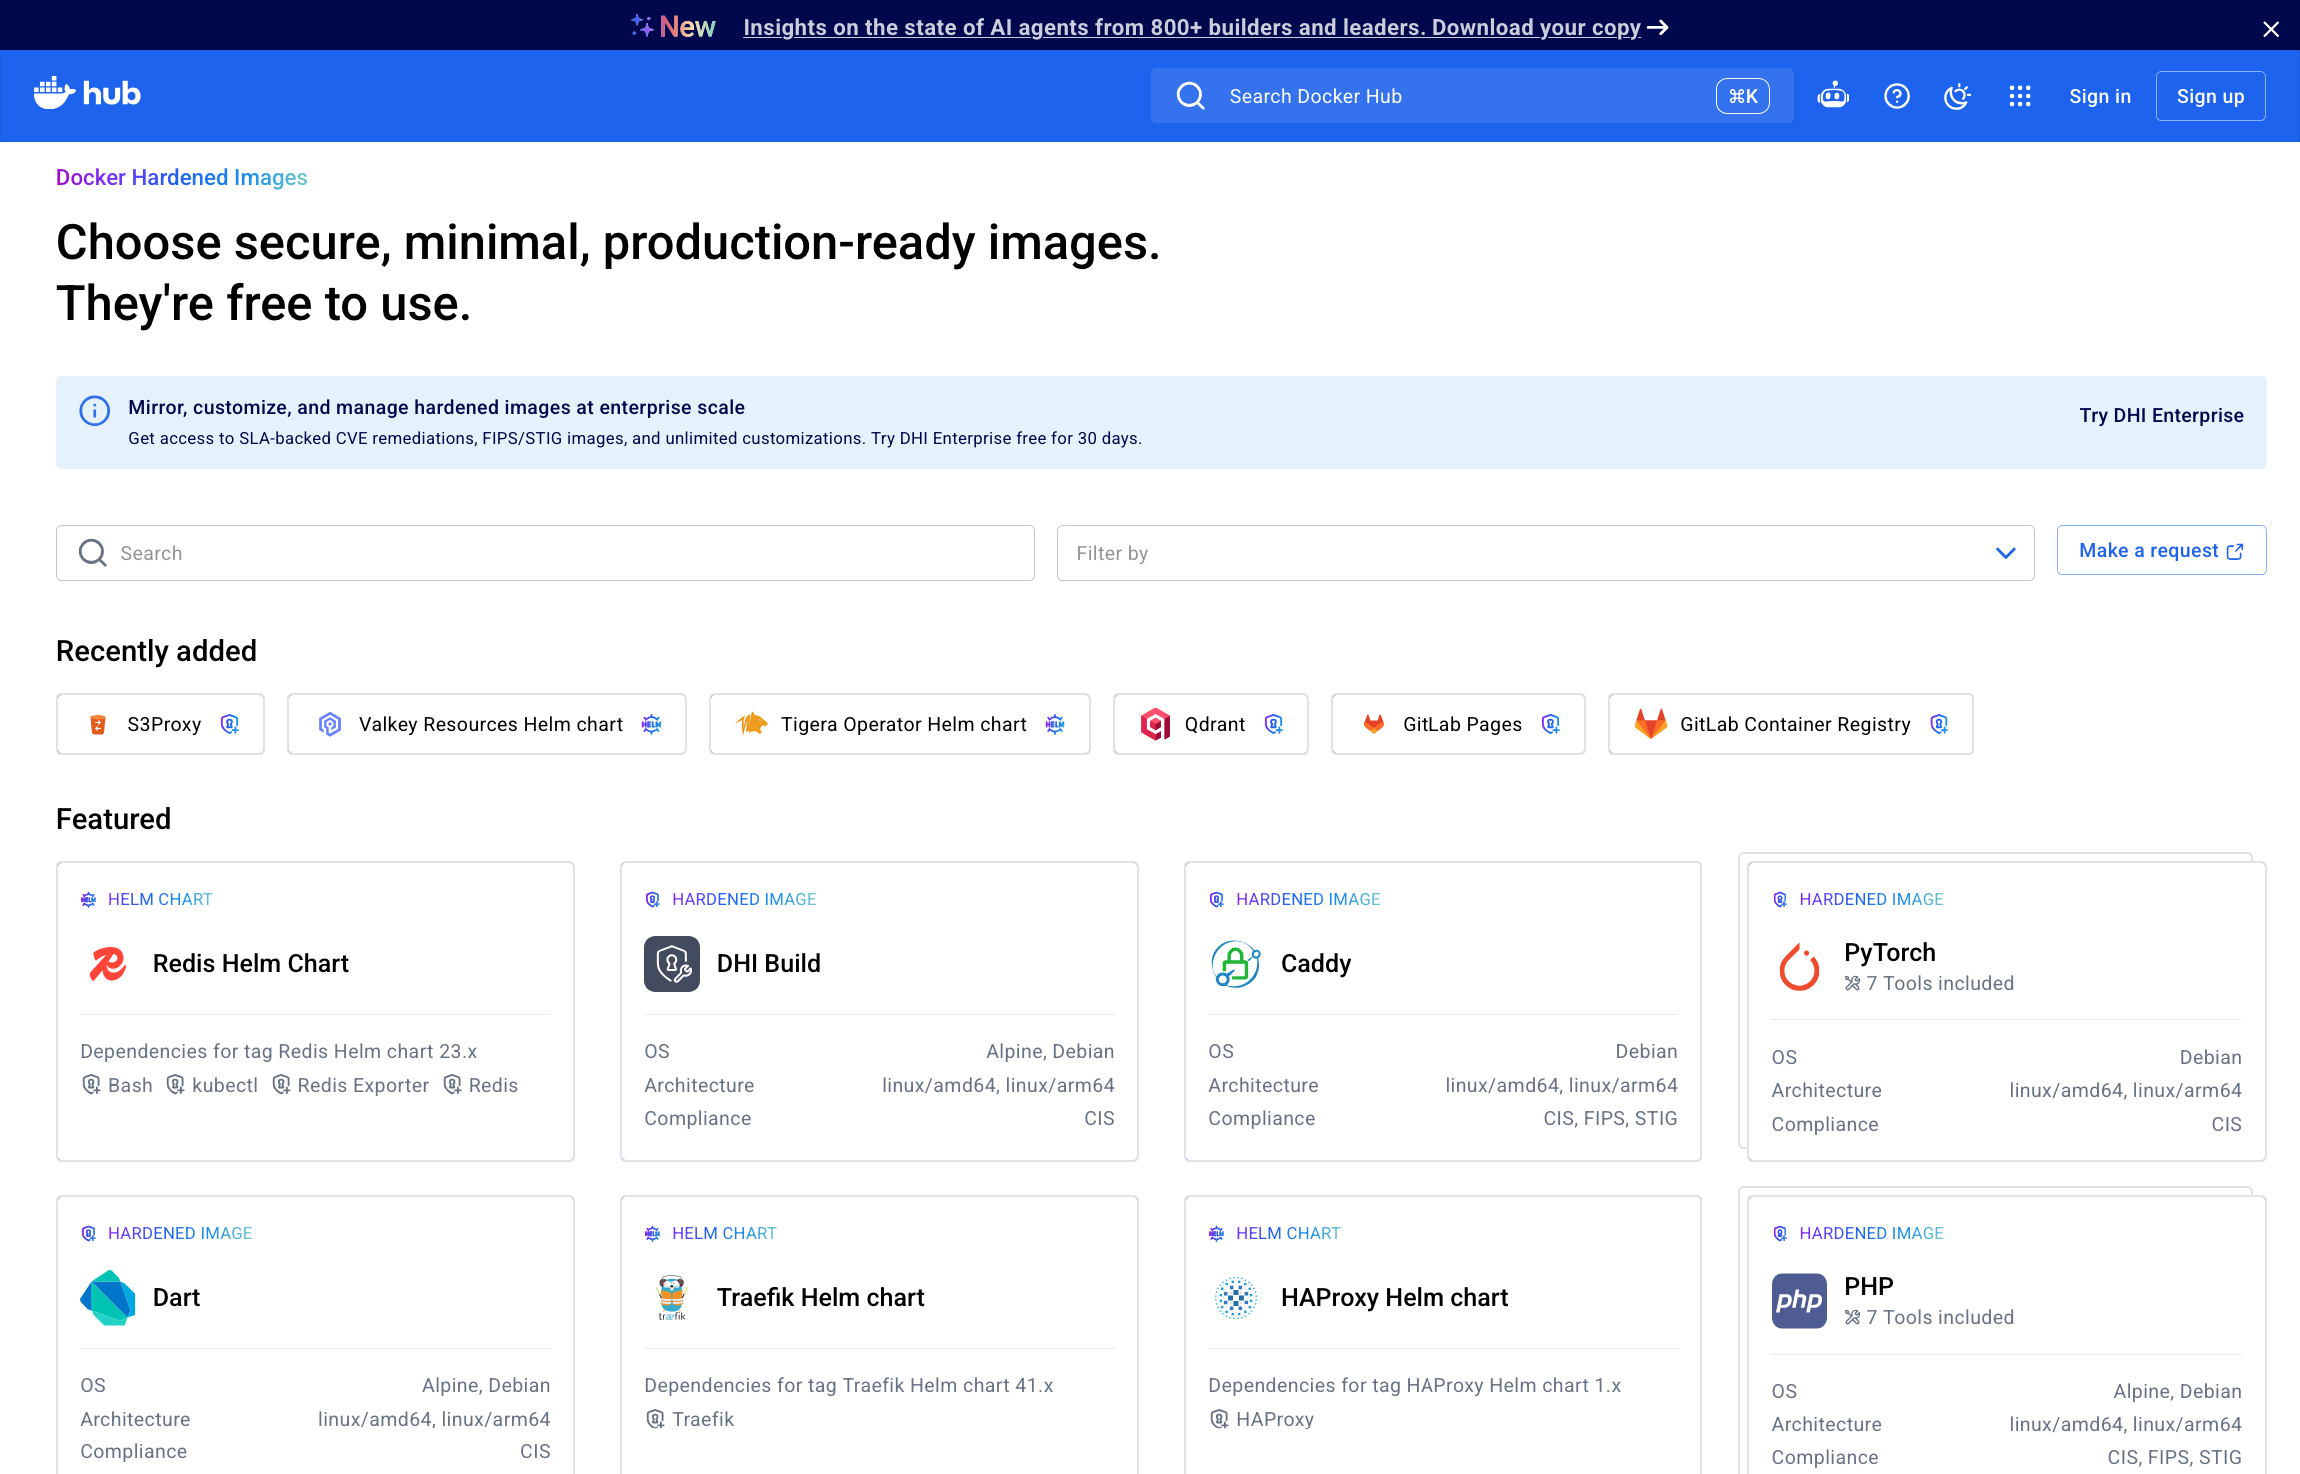
Task: Click the DHI Build shield logo
Action: tap(672, 964)
